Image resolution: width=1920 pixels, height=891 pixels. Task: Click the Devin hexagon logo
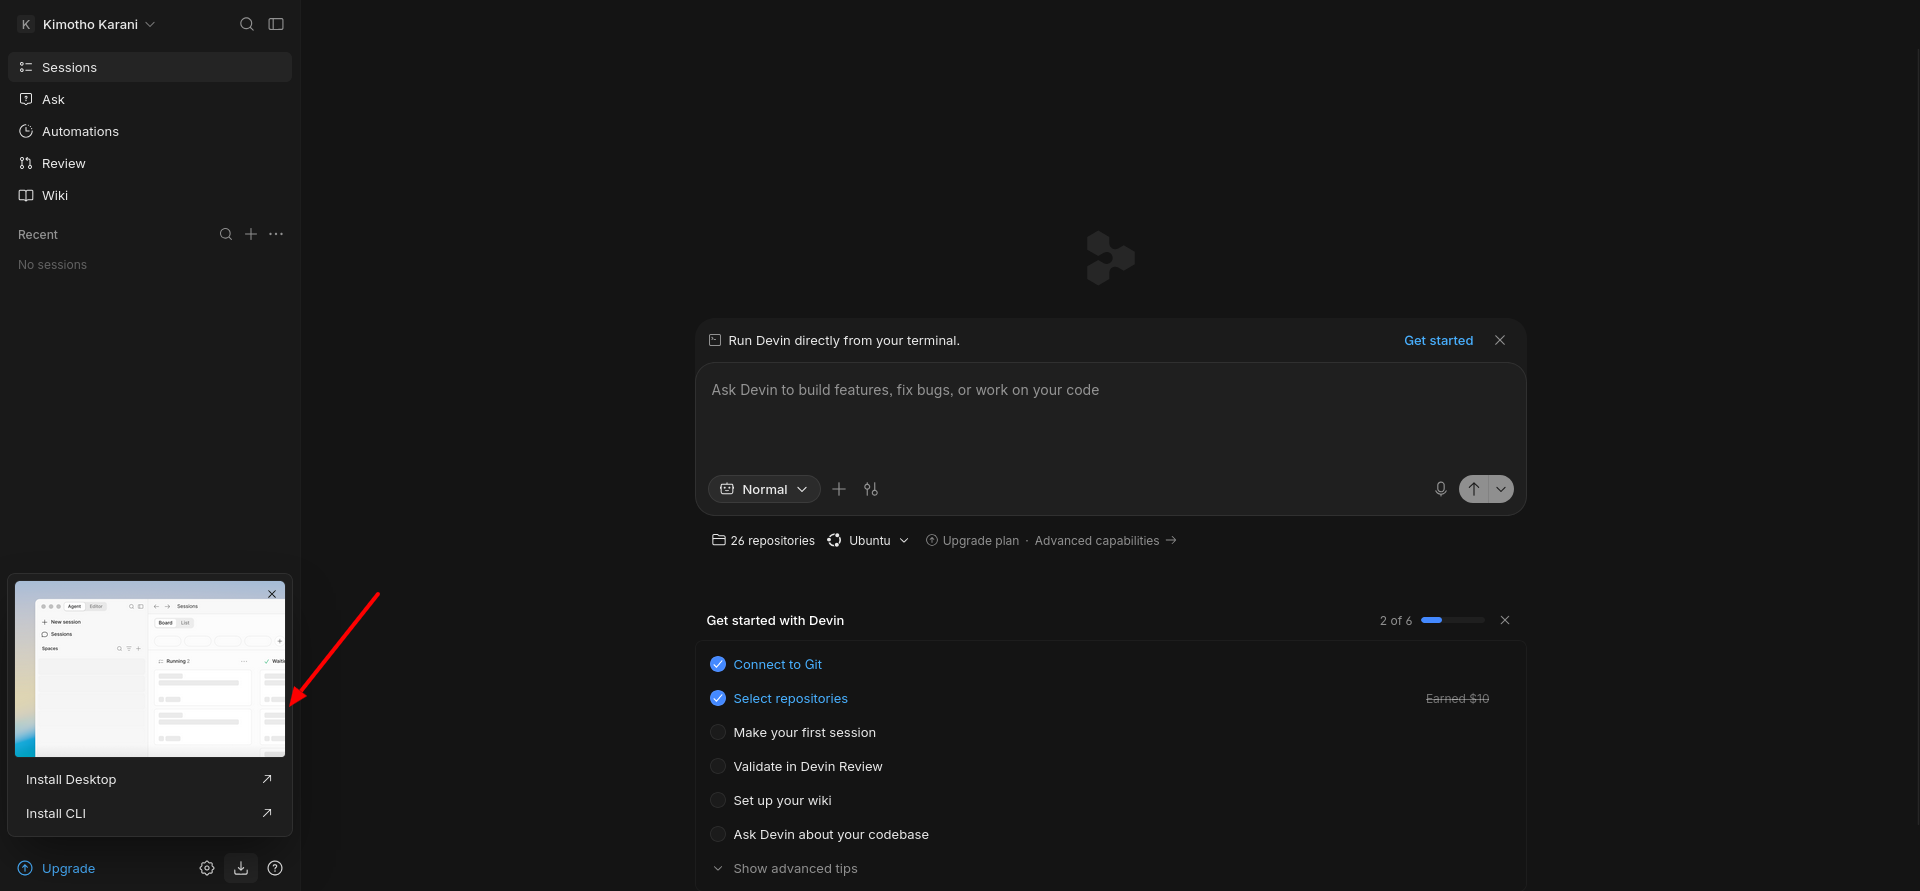tap(1110, 258)
